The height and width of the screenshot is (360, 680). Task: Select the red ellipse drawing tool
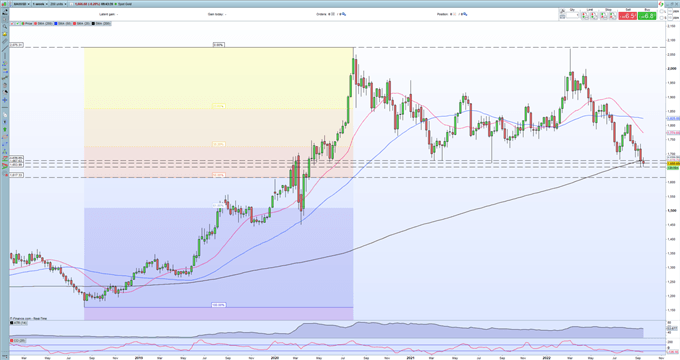5,137
